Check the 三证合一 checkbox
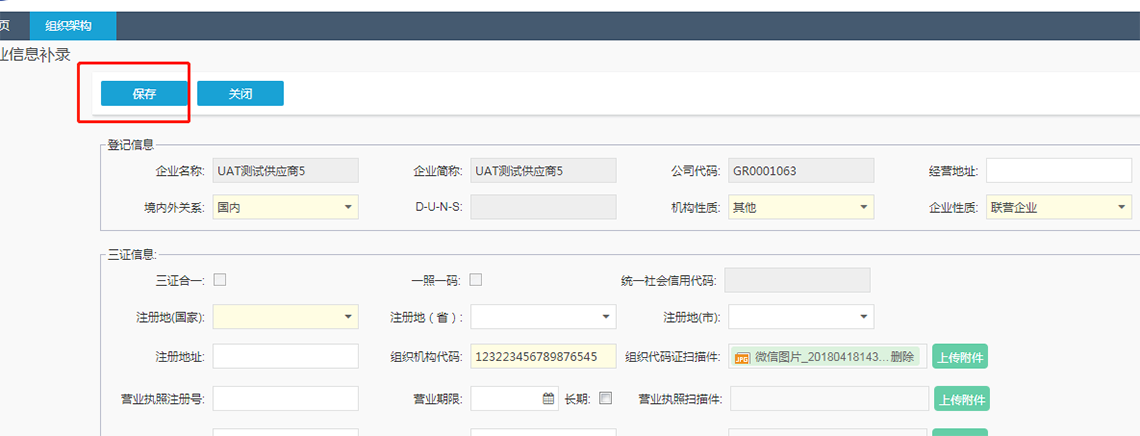Viewport: 1140px width, 436px height. click(220, 280)
